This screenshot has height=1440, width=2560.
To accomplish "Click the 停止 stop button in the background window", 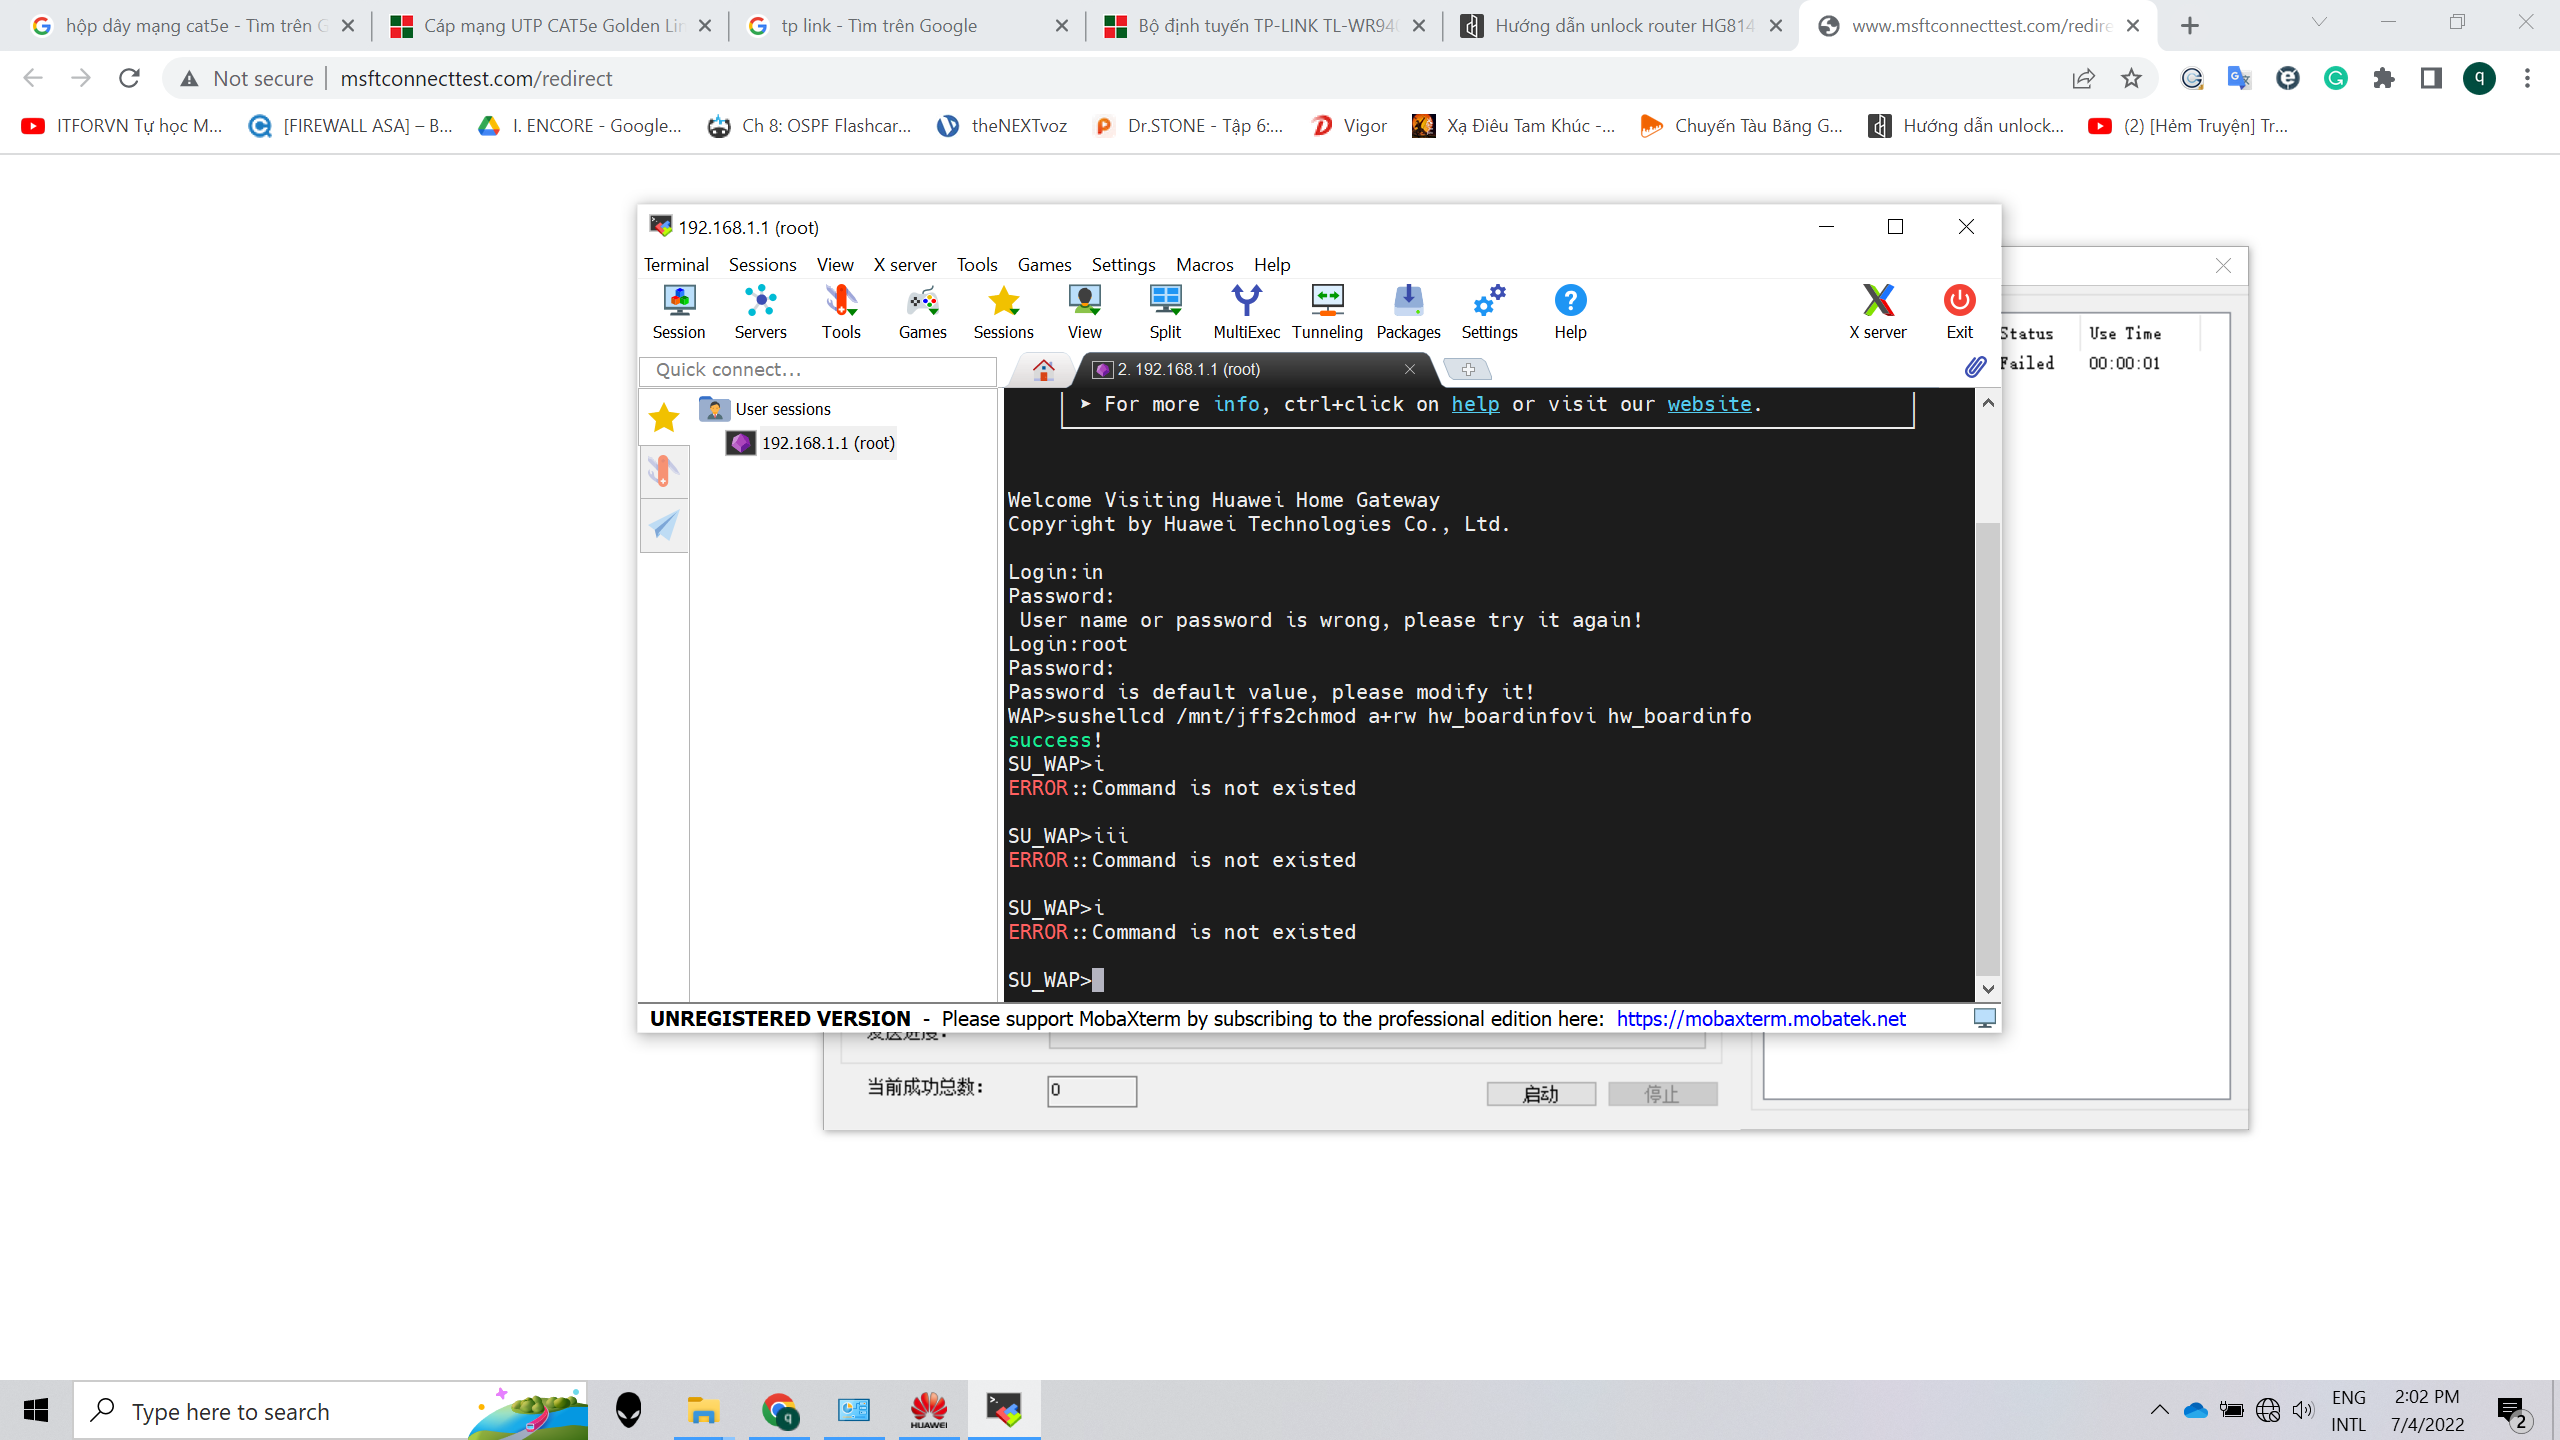I will click(x=1663, y=1094).
